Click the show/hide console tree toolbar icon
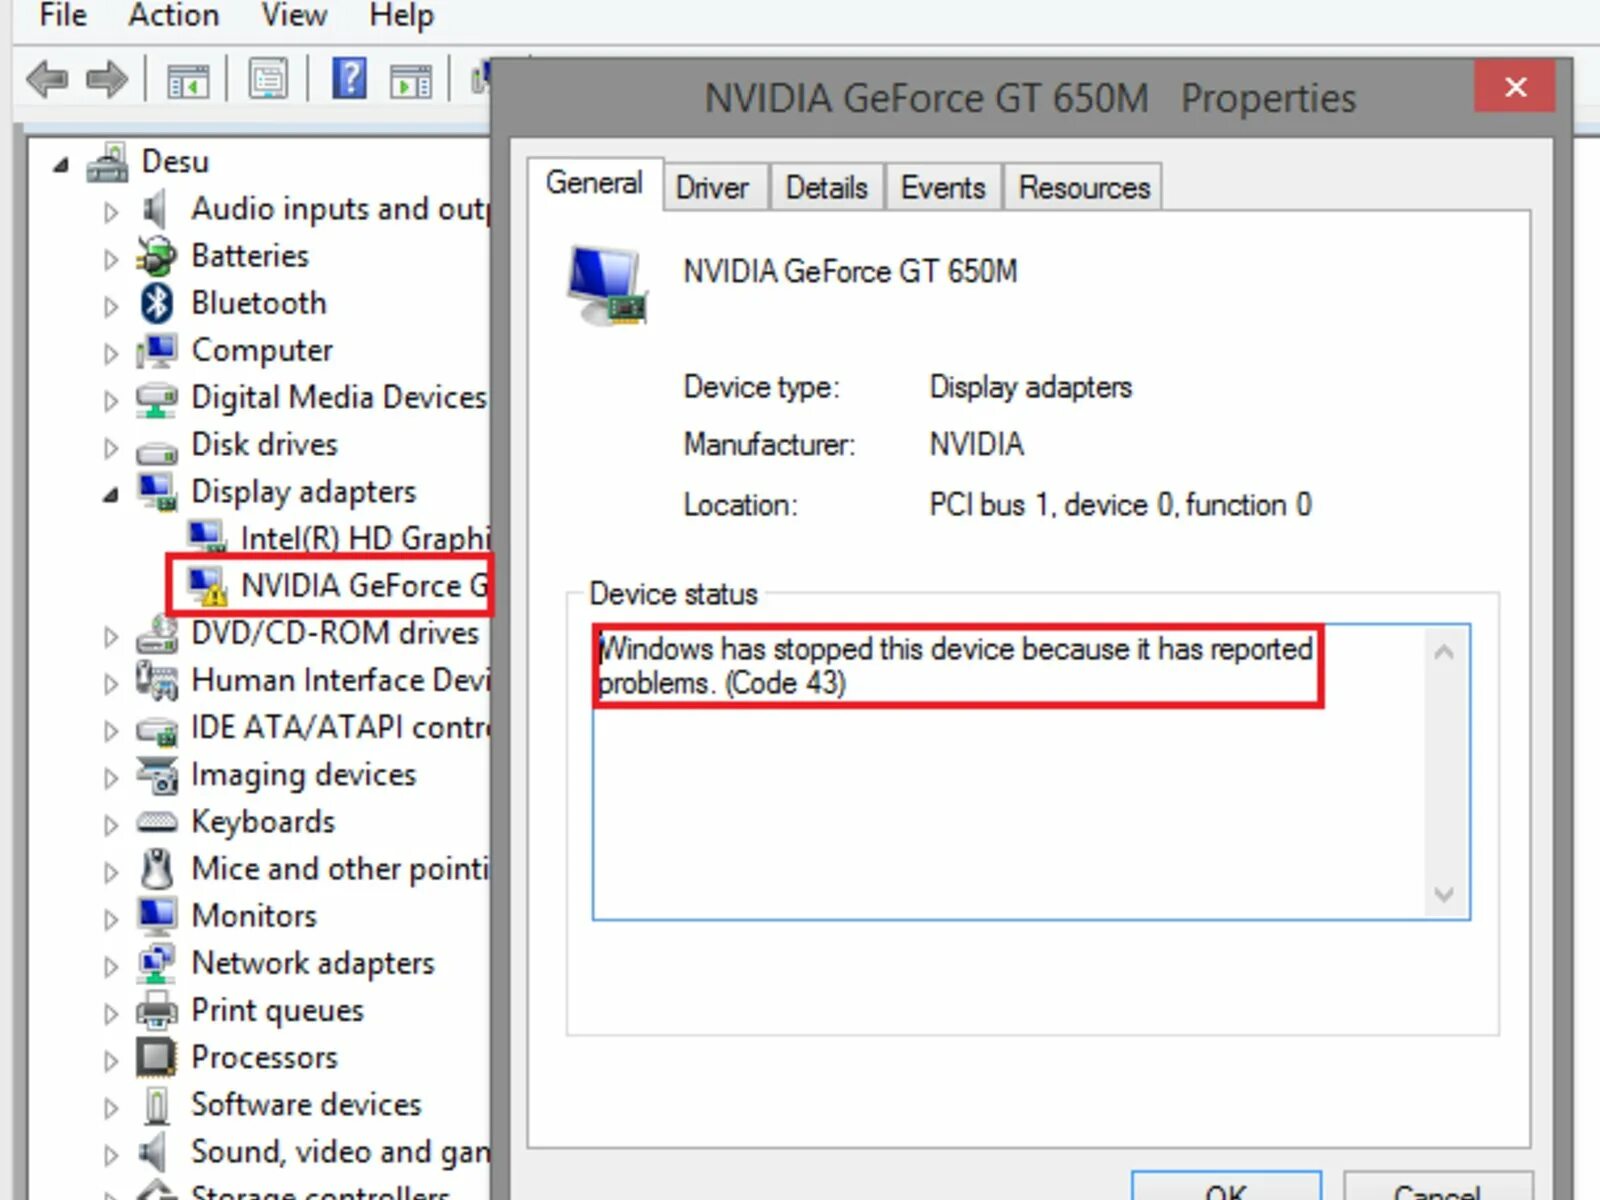Screen dimensions: 1600x1200 tap(187, 80)
